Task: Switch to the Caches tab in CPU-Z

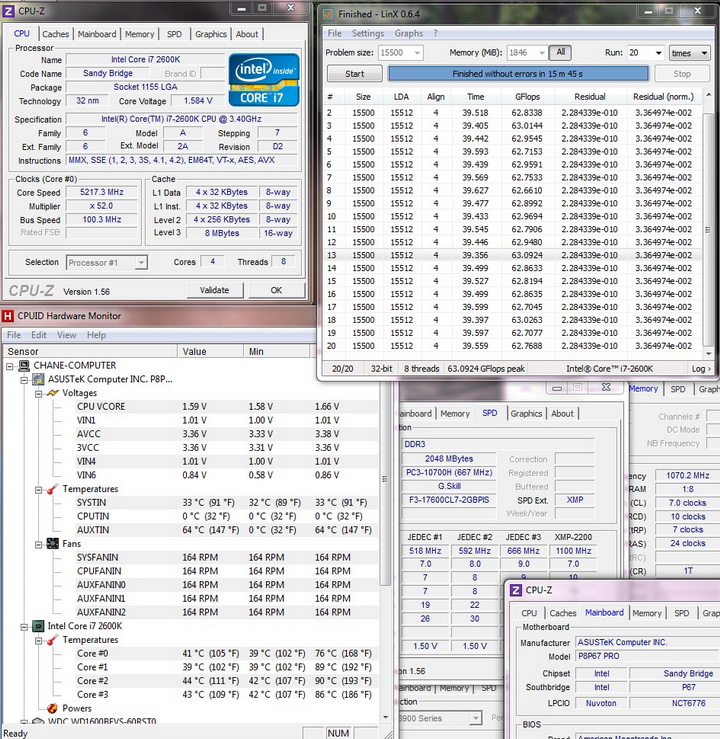Action: point(56,34)
